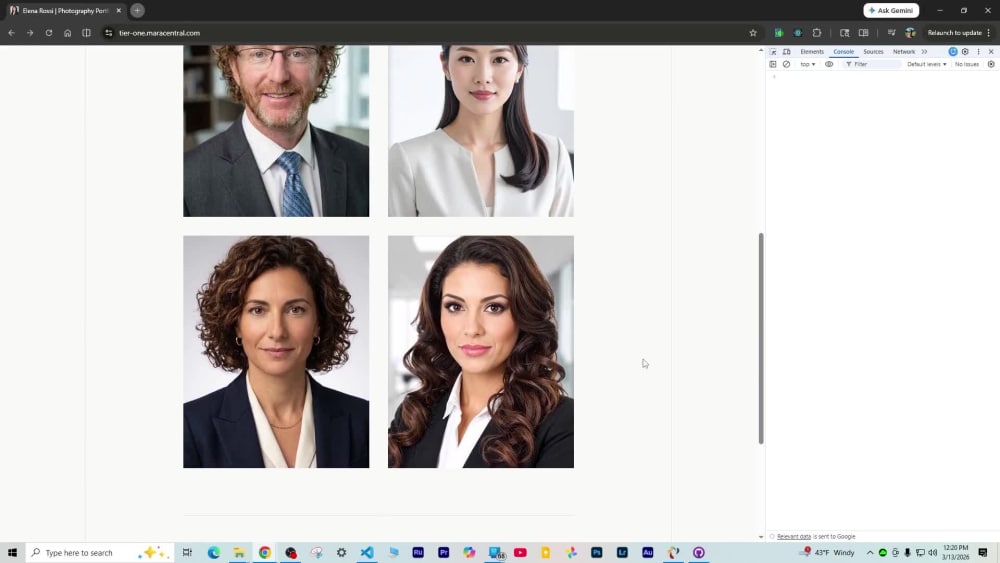Screen dimensions: 1000x563
Task: Open Task View on the taskbar
Action: (x=188, y=552)
